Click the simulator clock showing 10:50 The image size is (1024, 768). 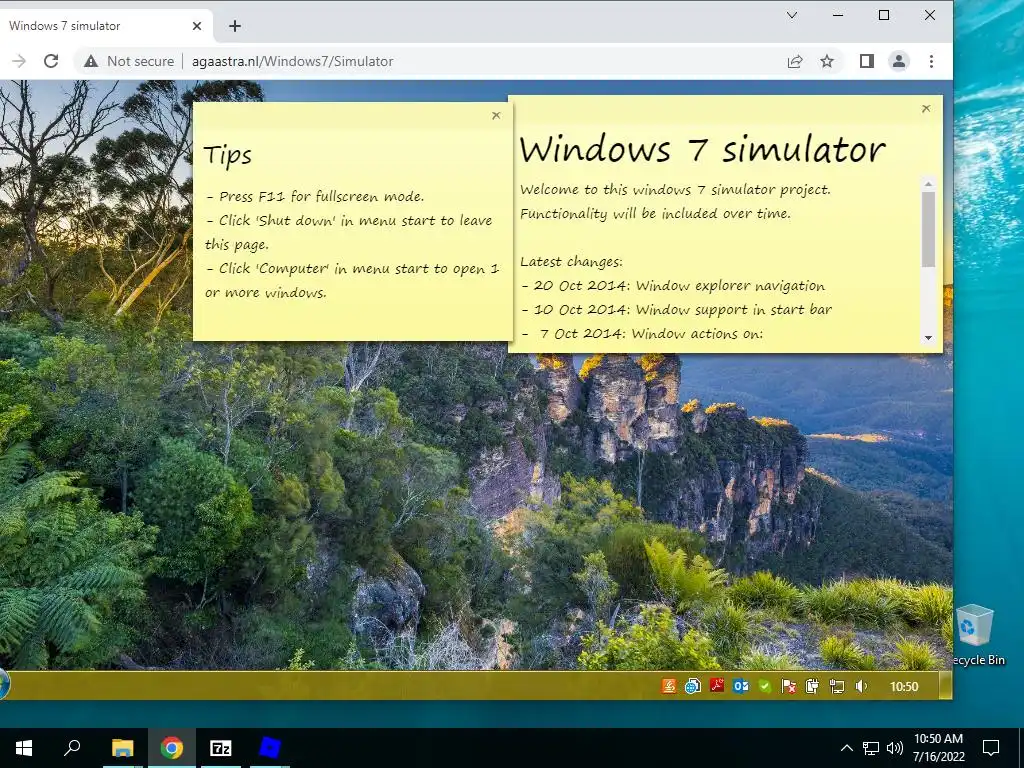(x=904, y=686)
